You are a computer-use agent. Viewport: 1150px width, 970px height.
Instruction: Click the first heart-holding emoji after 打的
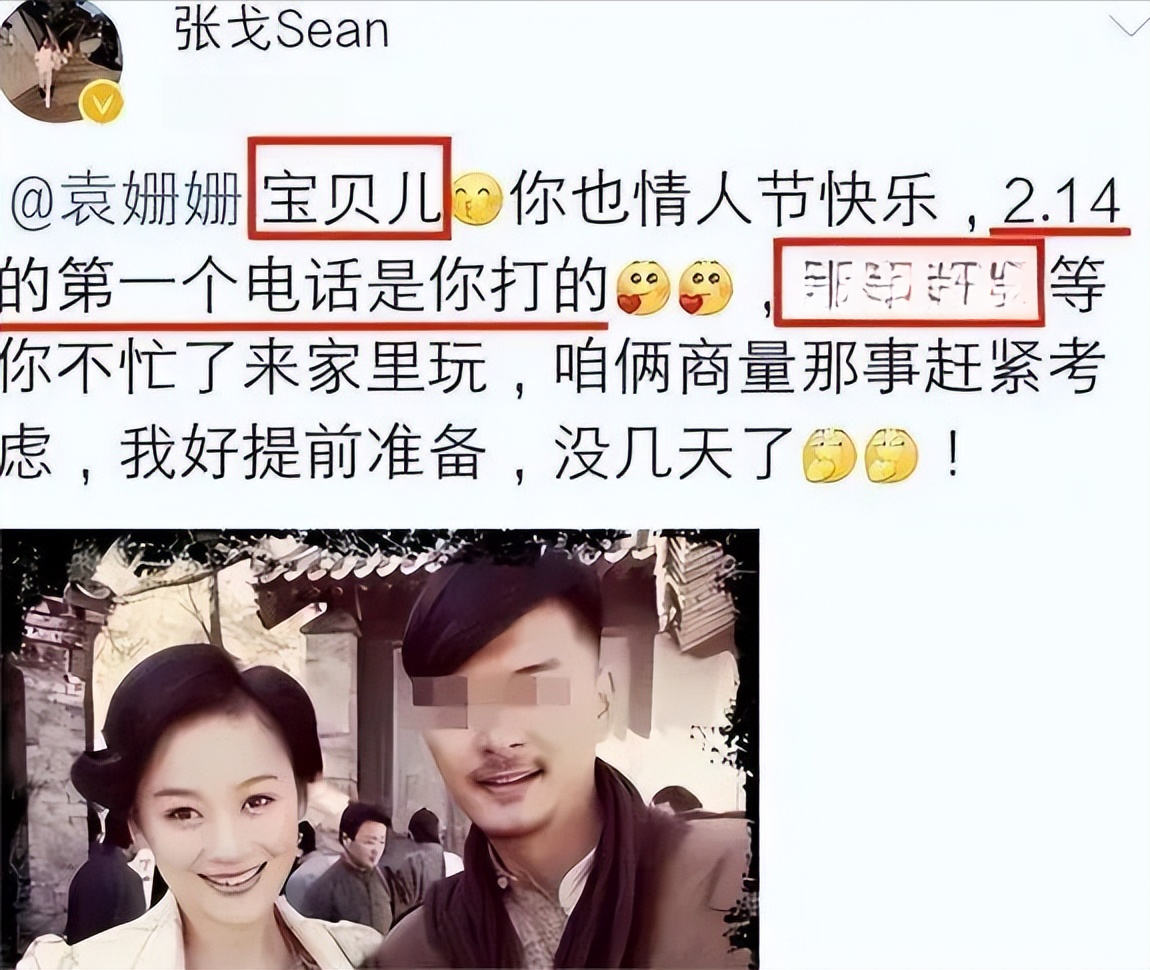642,286
